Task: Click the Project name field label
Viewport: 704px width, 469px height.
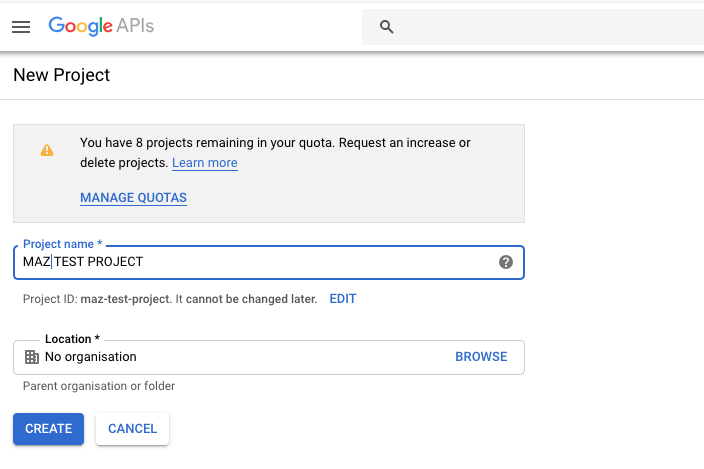Action: (x=62, y=244)
